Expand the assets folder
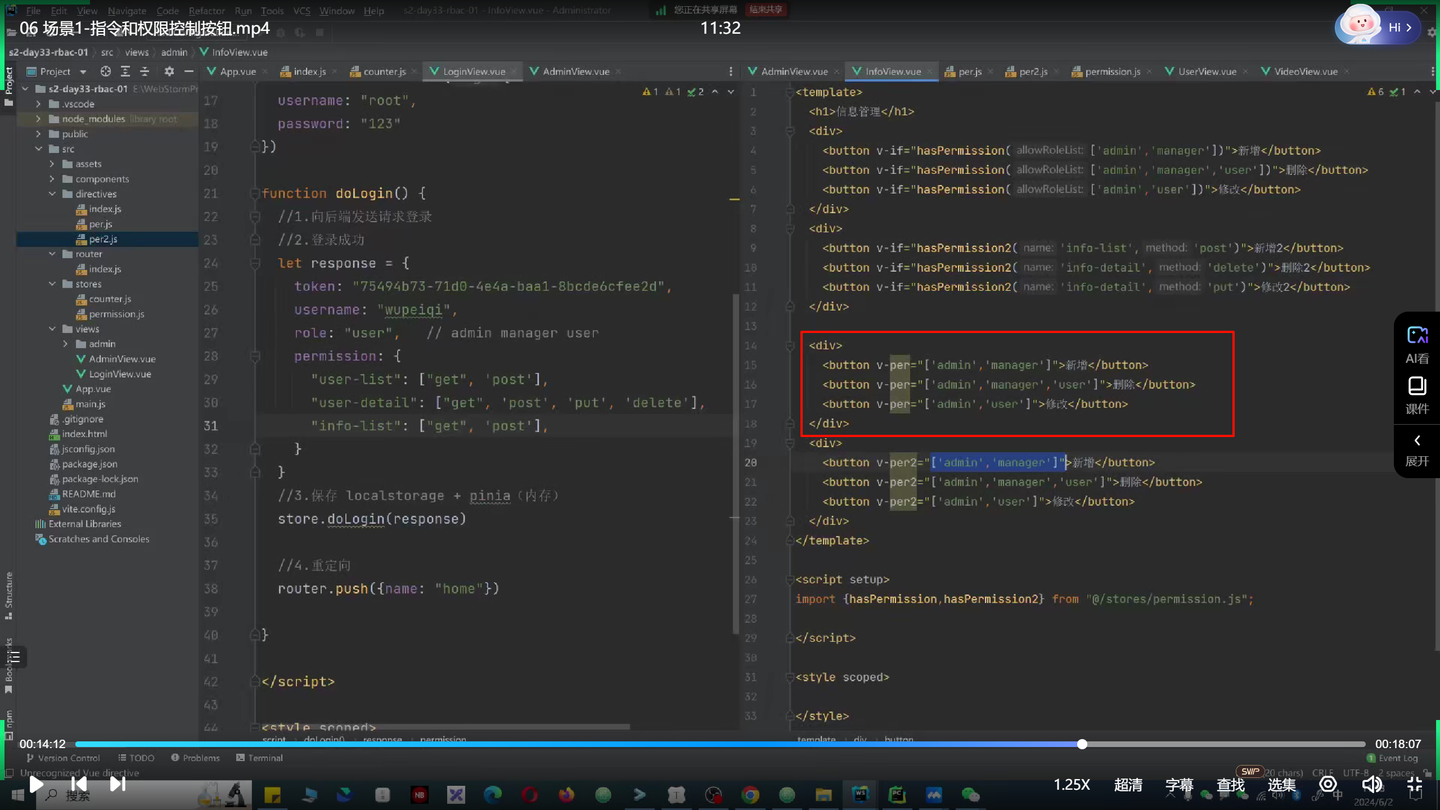Image resolution: width=1440 pixels, height=810 pixels. (53, 164)
